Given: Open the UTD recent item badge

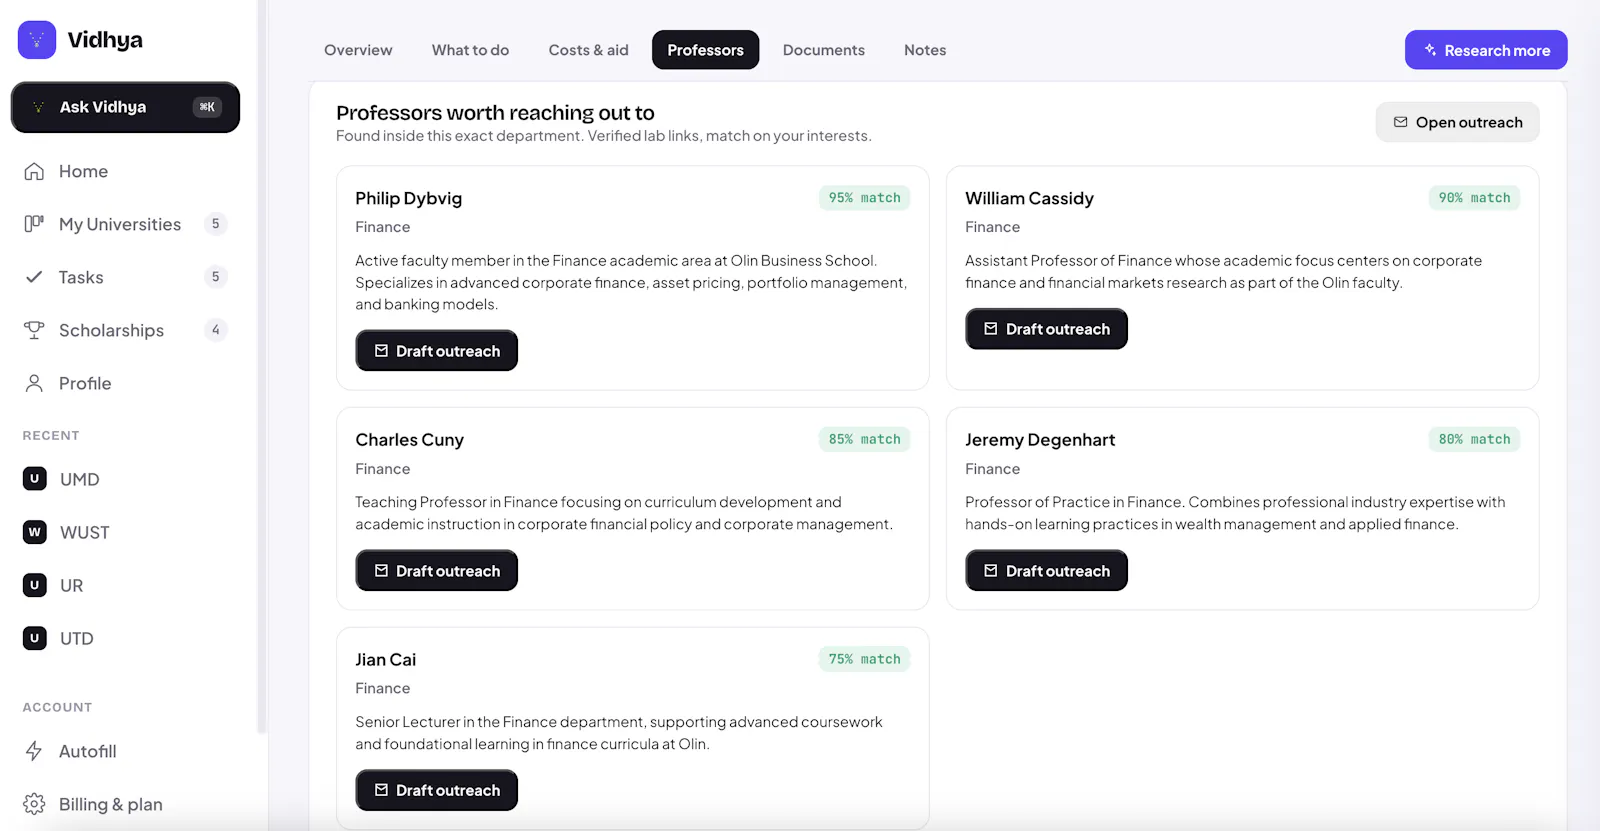Looking at the screenshot, I should [35, 638].
